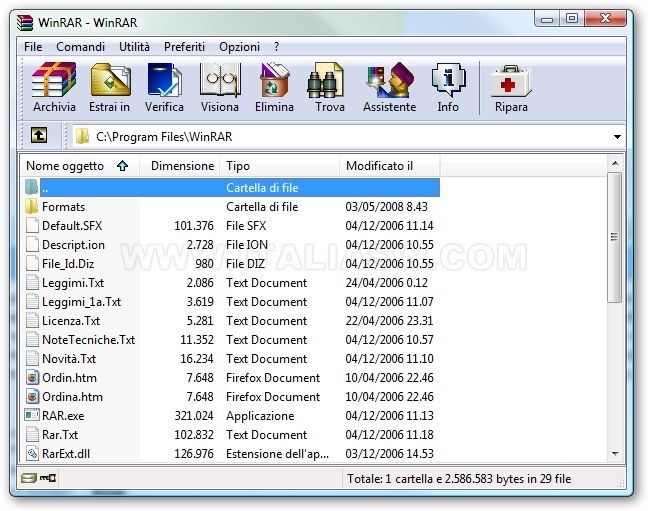This screenshot has height=511, width=648.
Task: Click the folder icon in address bar
Action: coord(82,136)
